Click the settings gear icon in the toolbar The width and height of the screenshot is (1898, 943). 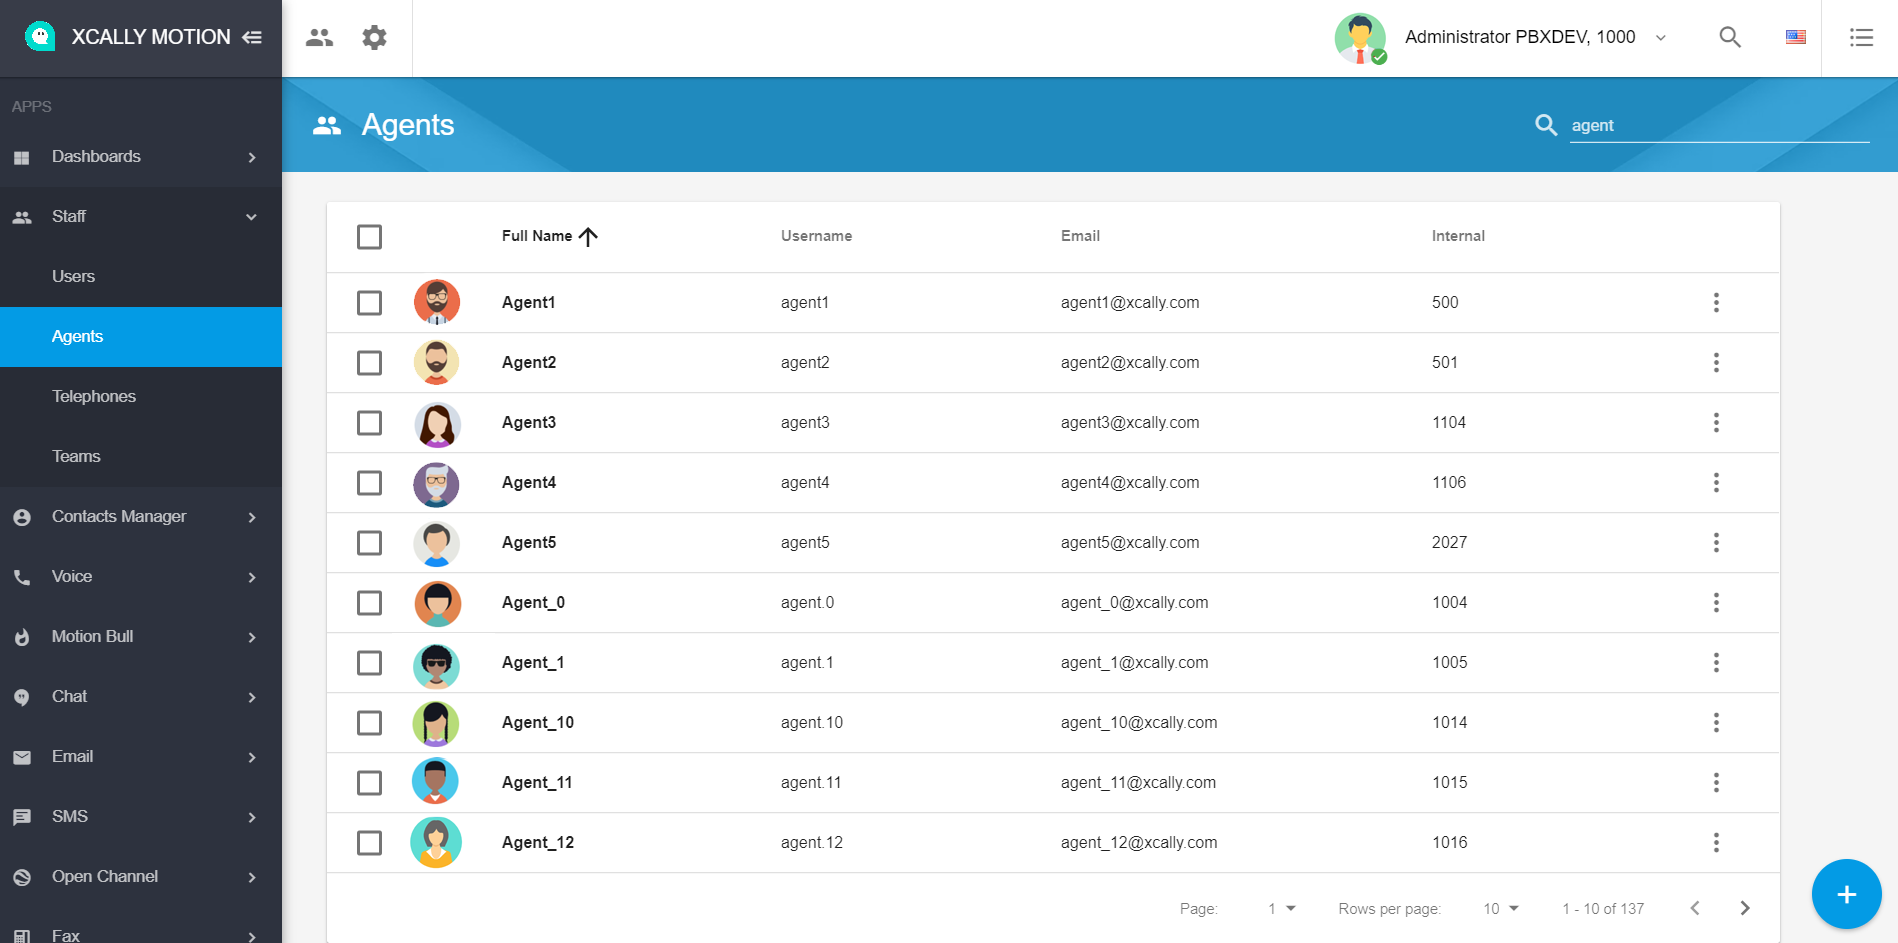click(375, 37)
